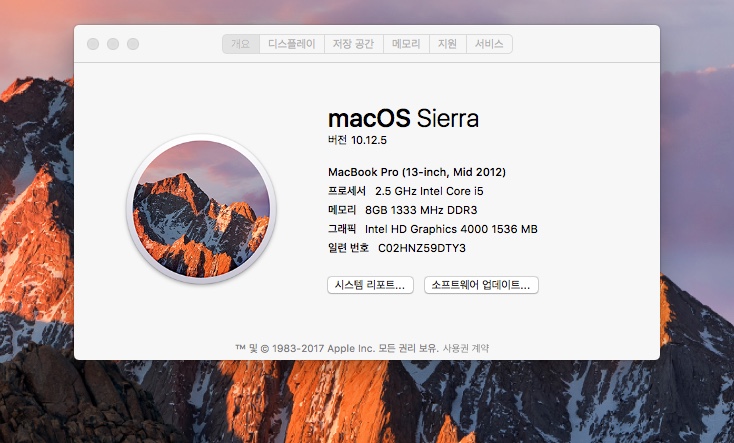Viewport: 734px width, 443px height.
Task: Open the 사용권 계약 link
Action: [x=466, y=348]
